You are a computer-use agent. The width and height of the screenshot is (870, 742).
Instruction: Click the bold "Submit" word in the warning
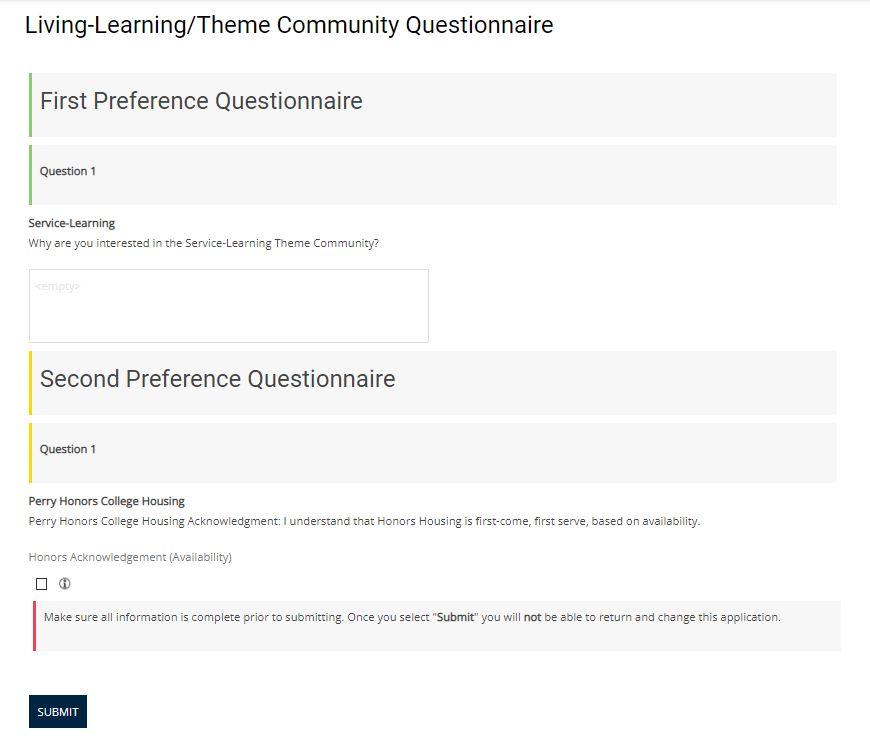(456, 618)
